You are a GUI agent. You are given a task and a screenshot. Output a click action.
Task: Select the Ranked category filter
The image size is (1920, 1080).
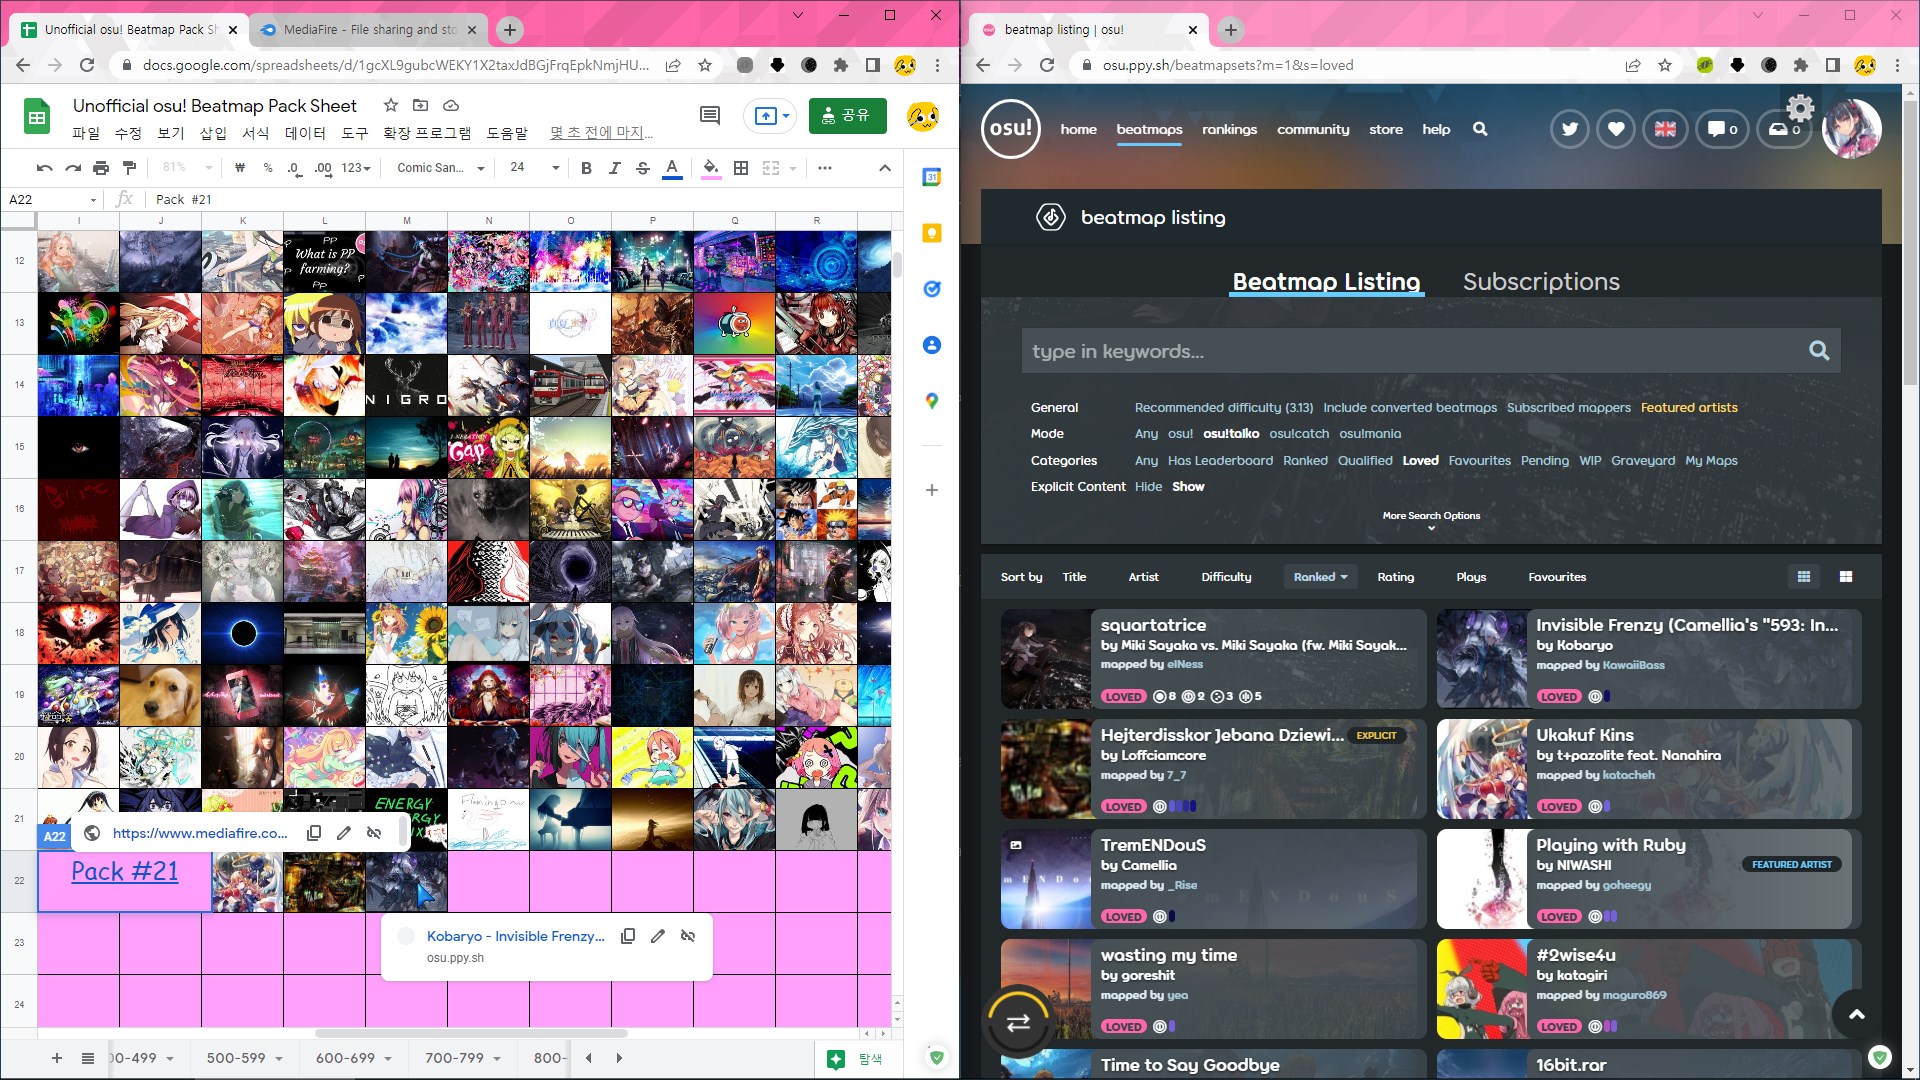(x=1305, y=460)
